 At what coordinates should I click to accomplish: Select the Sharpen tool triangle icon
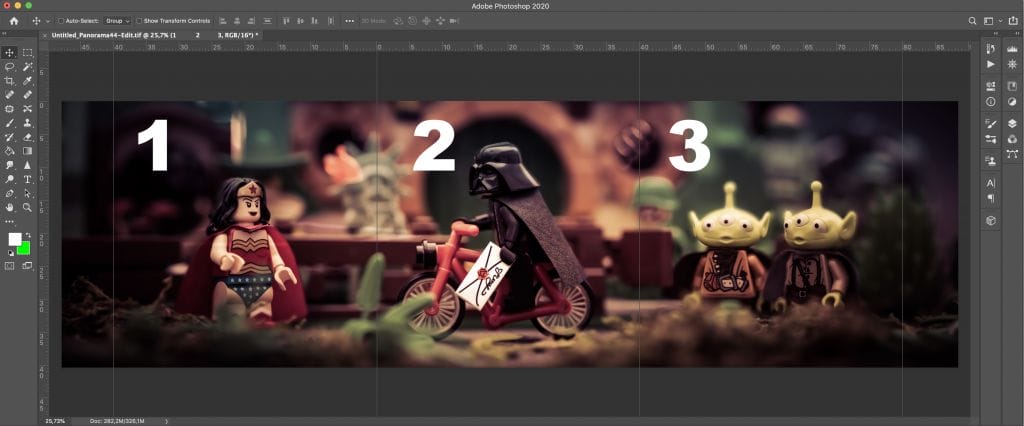tap(27, 165)
